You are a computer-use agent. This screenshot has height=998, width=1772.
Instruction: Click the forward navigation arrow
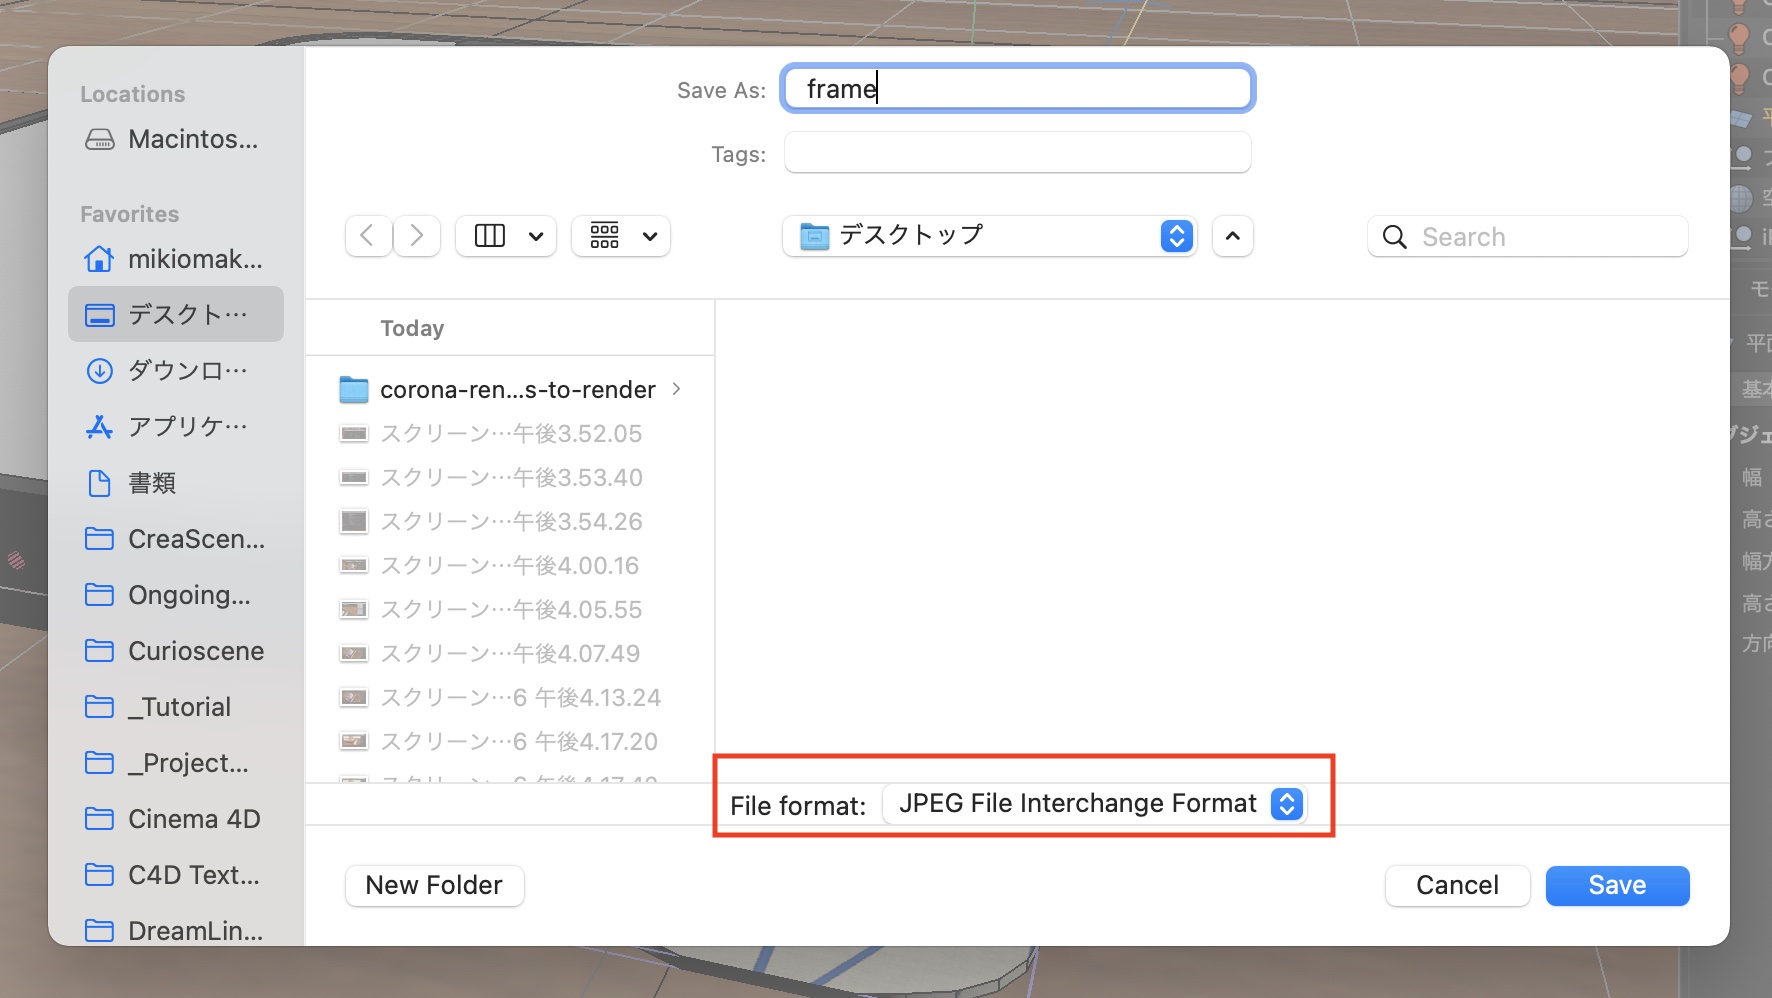[x=417, y=236]
